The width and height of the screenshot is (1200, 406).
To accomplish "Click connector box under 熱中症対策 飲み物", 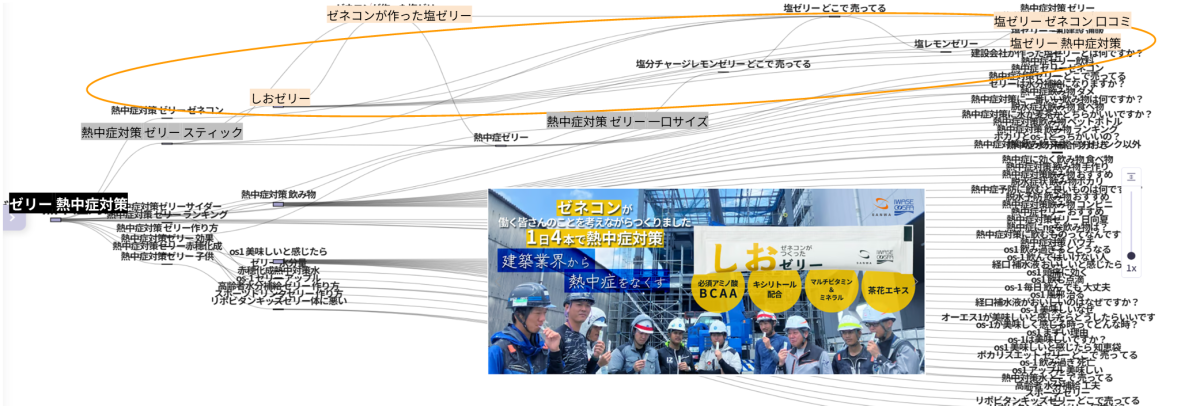I will (278, 204).
